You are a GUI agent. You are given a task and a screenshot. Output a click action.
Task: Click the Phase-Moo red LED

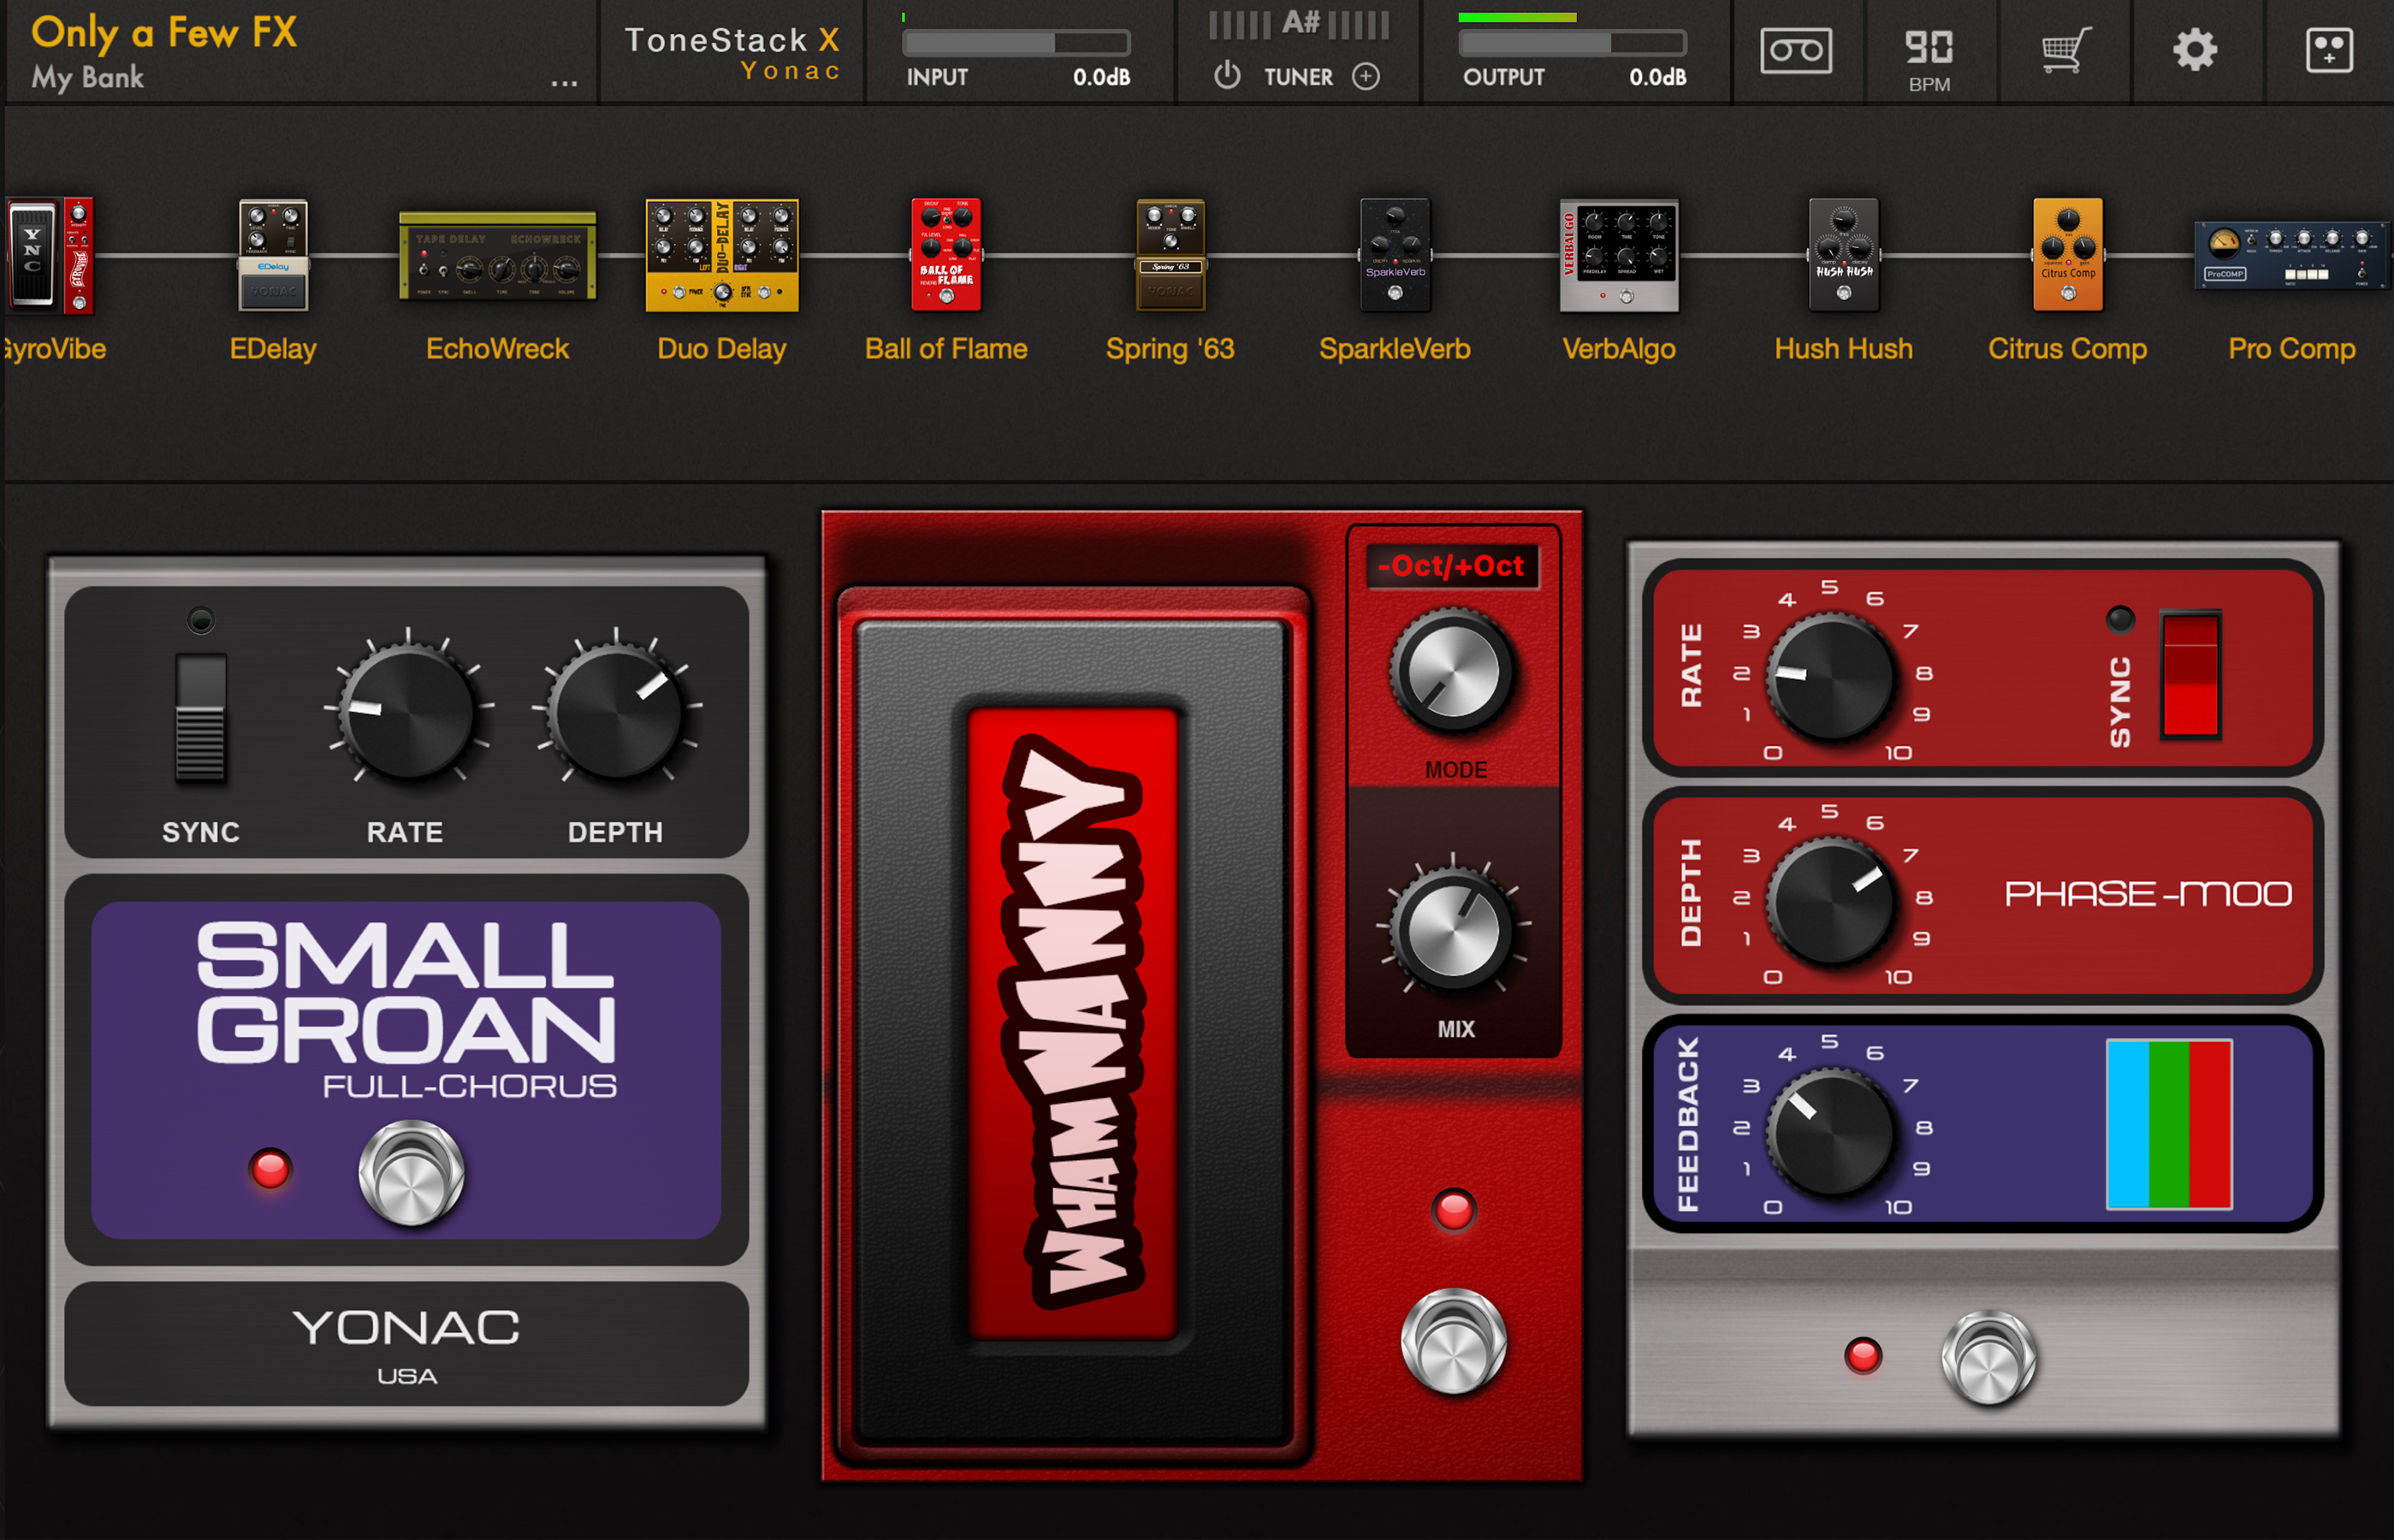pos(1862,1355)
